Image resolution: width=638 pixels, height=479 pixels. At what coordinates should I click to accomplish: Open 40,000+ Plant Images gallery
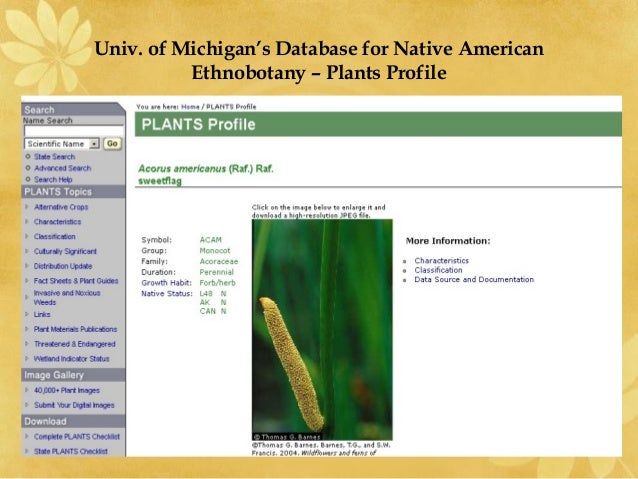67,390
